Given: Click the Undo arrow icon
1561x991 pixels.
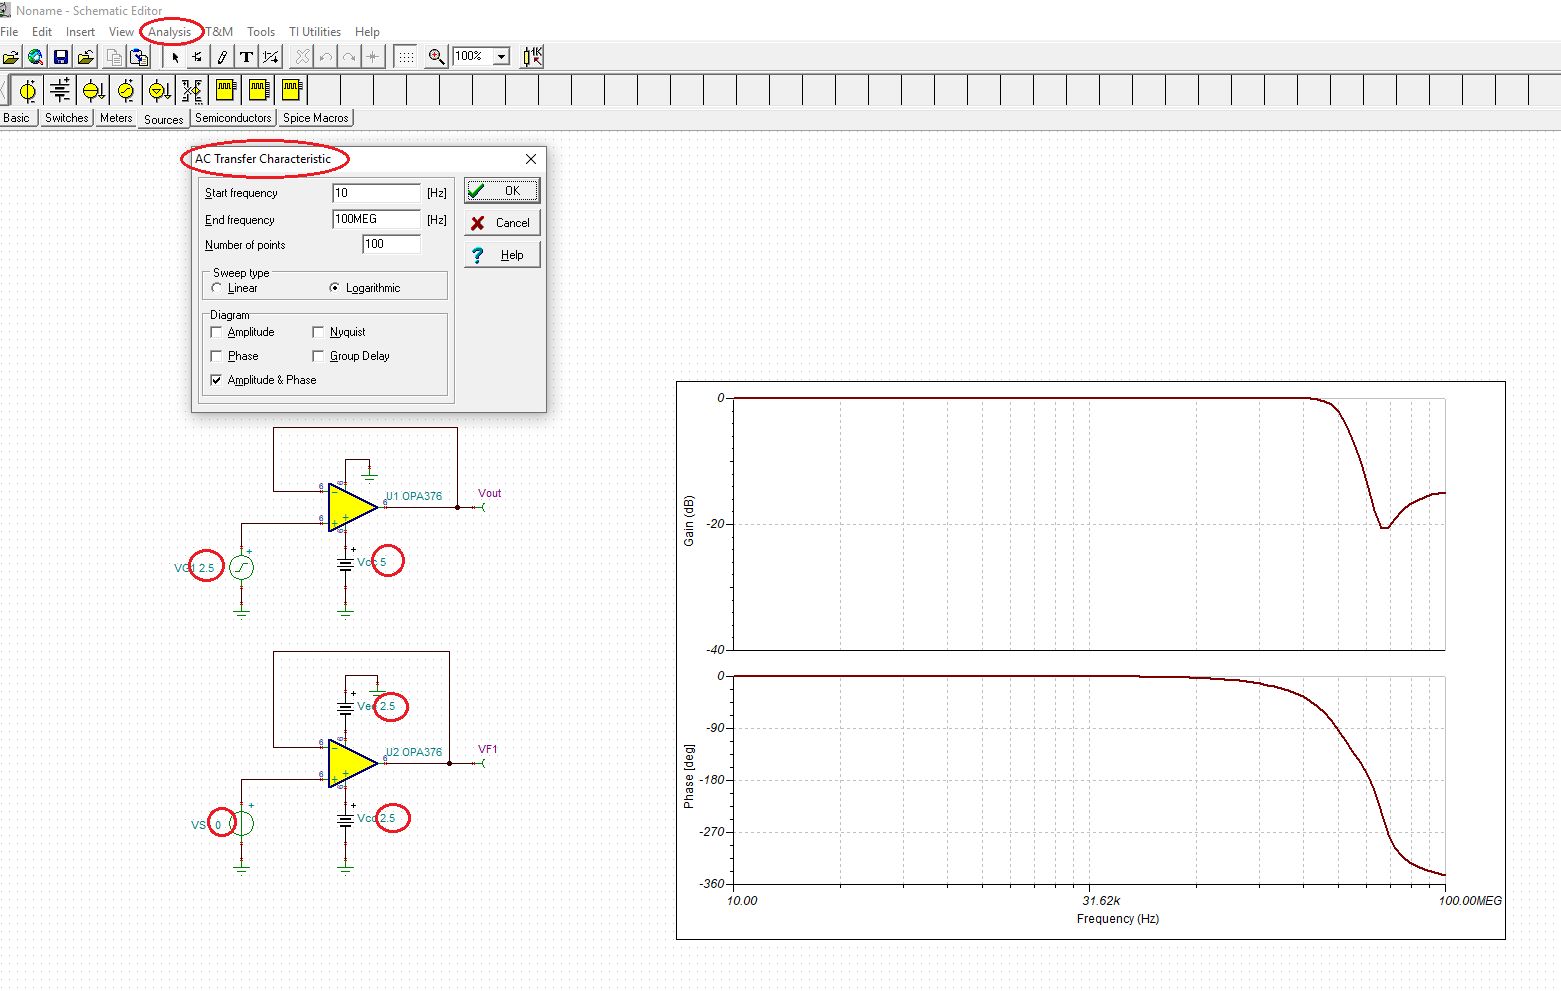Looking at the screenshot, I should point(325,57).
